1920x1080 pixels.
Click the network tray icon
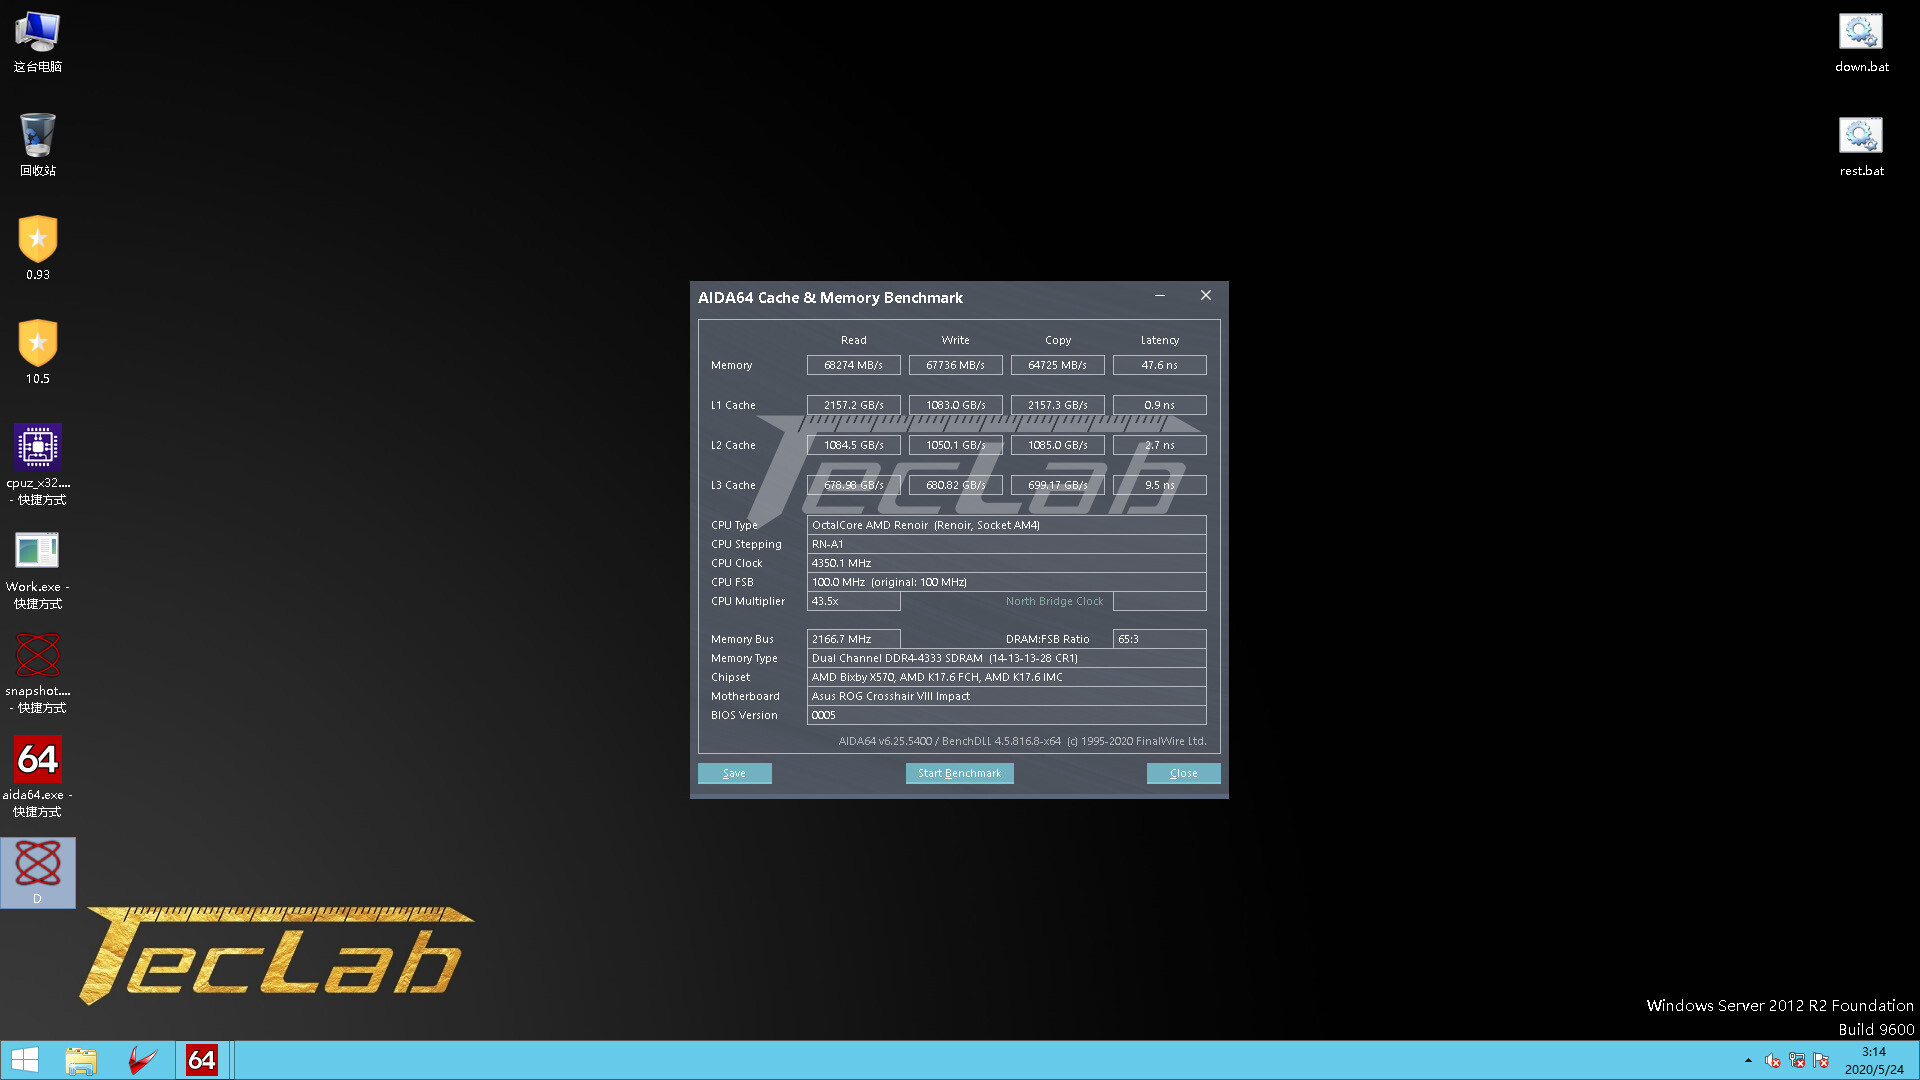click(1797, 1060)
